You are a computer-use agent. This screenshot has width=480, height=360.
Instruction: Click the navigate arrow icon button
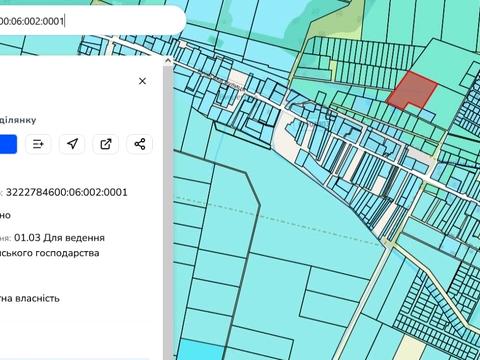[x=72, y=144]
